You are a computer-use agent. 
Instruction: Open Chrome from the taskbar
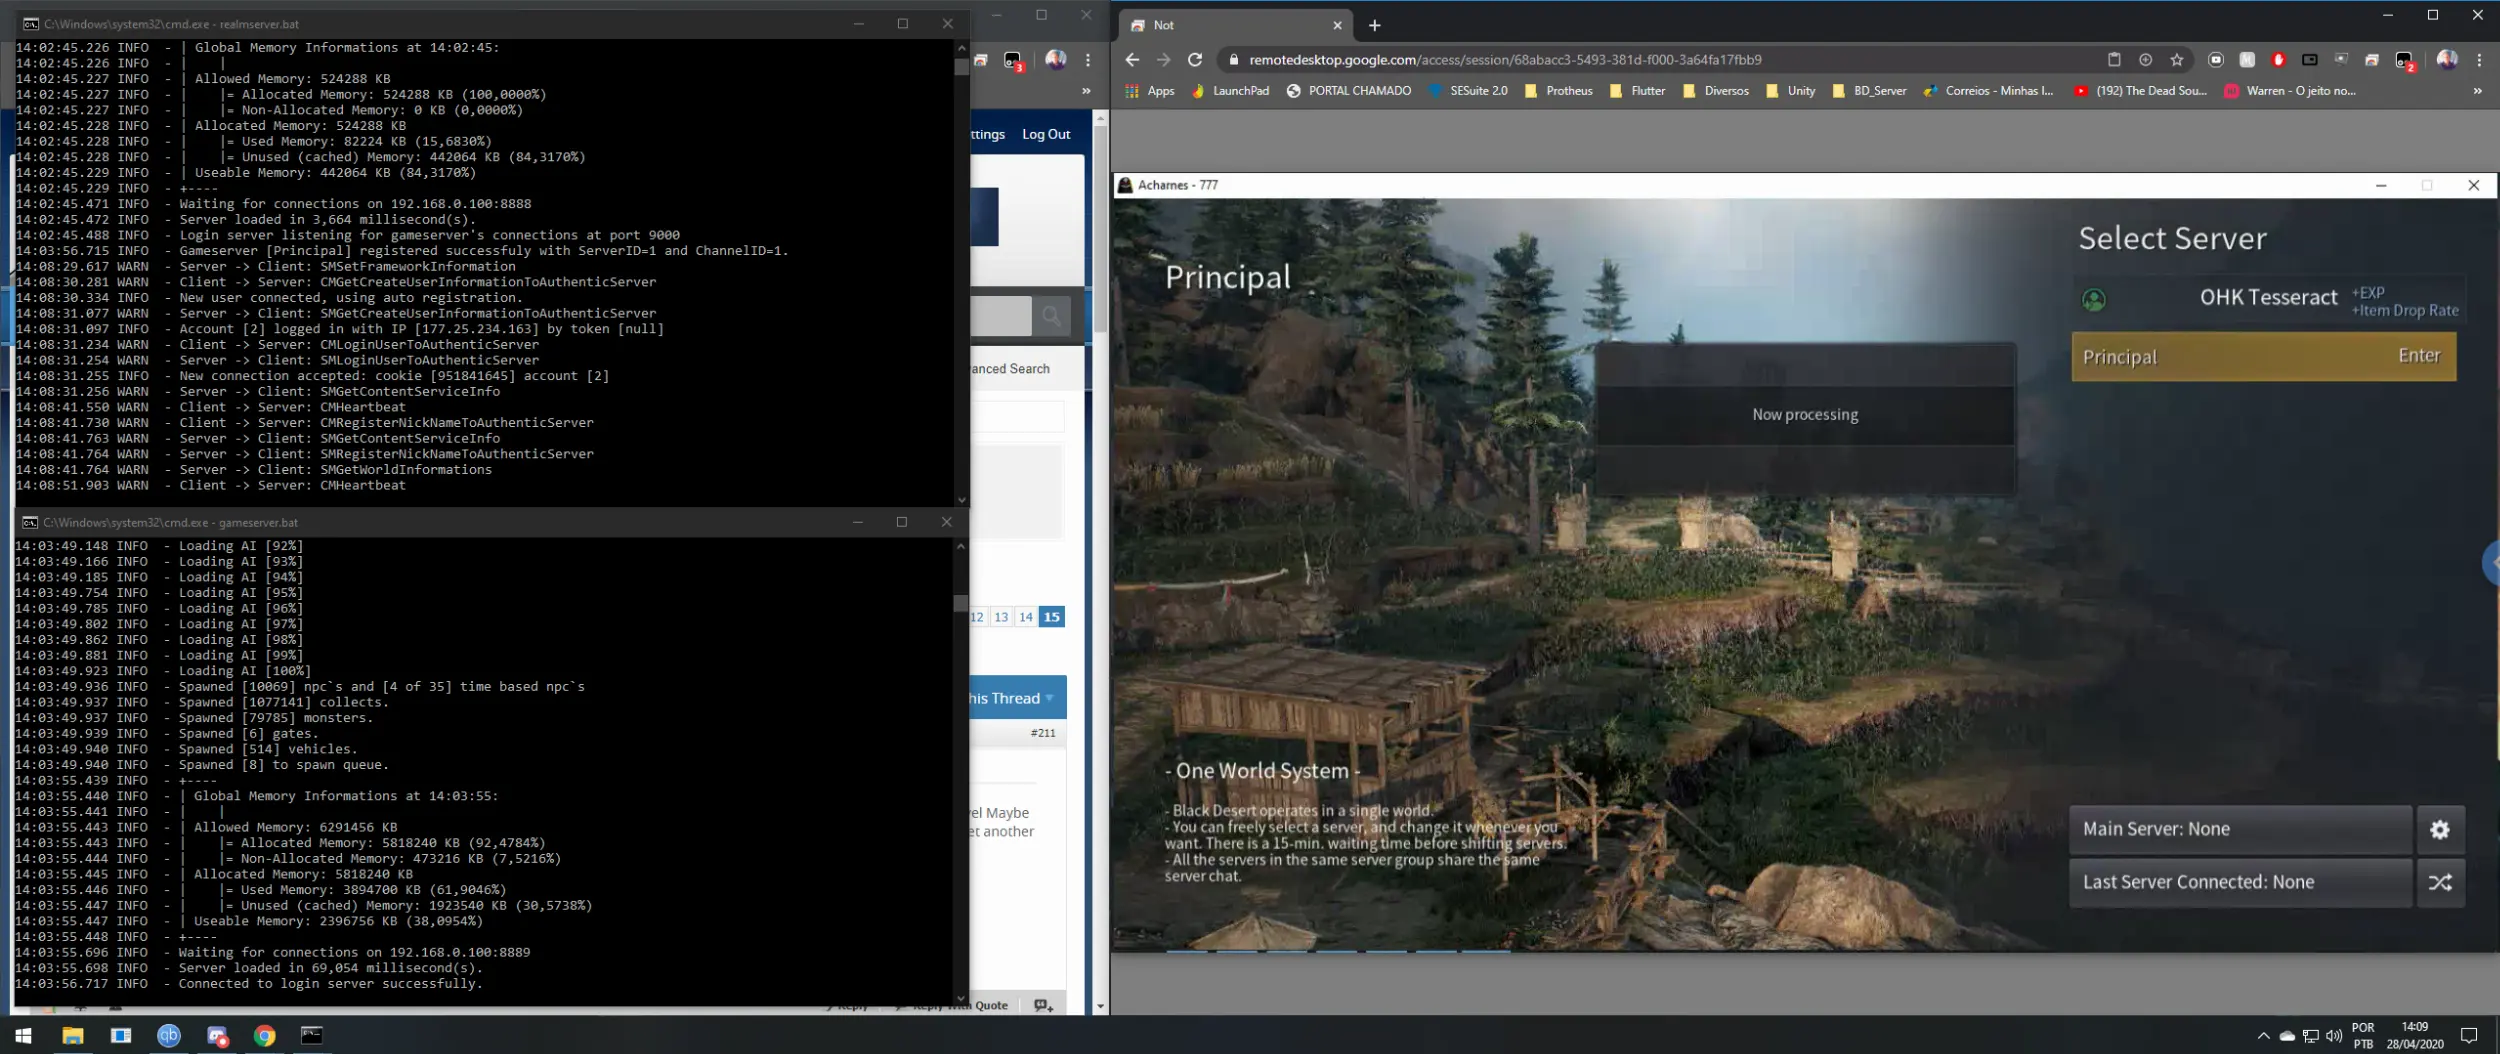(264, 1035)
